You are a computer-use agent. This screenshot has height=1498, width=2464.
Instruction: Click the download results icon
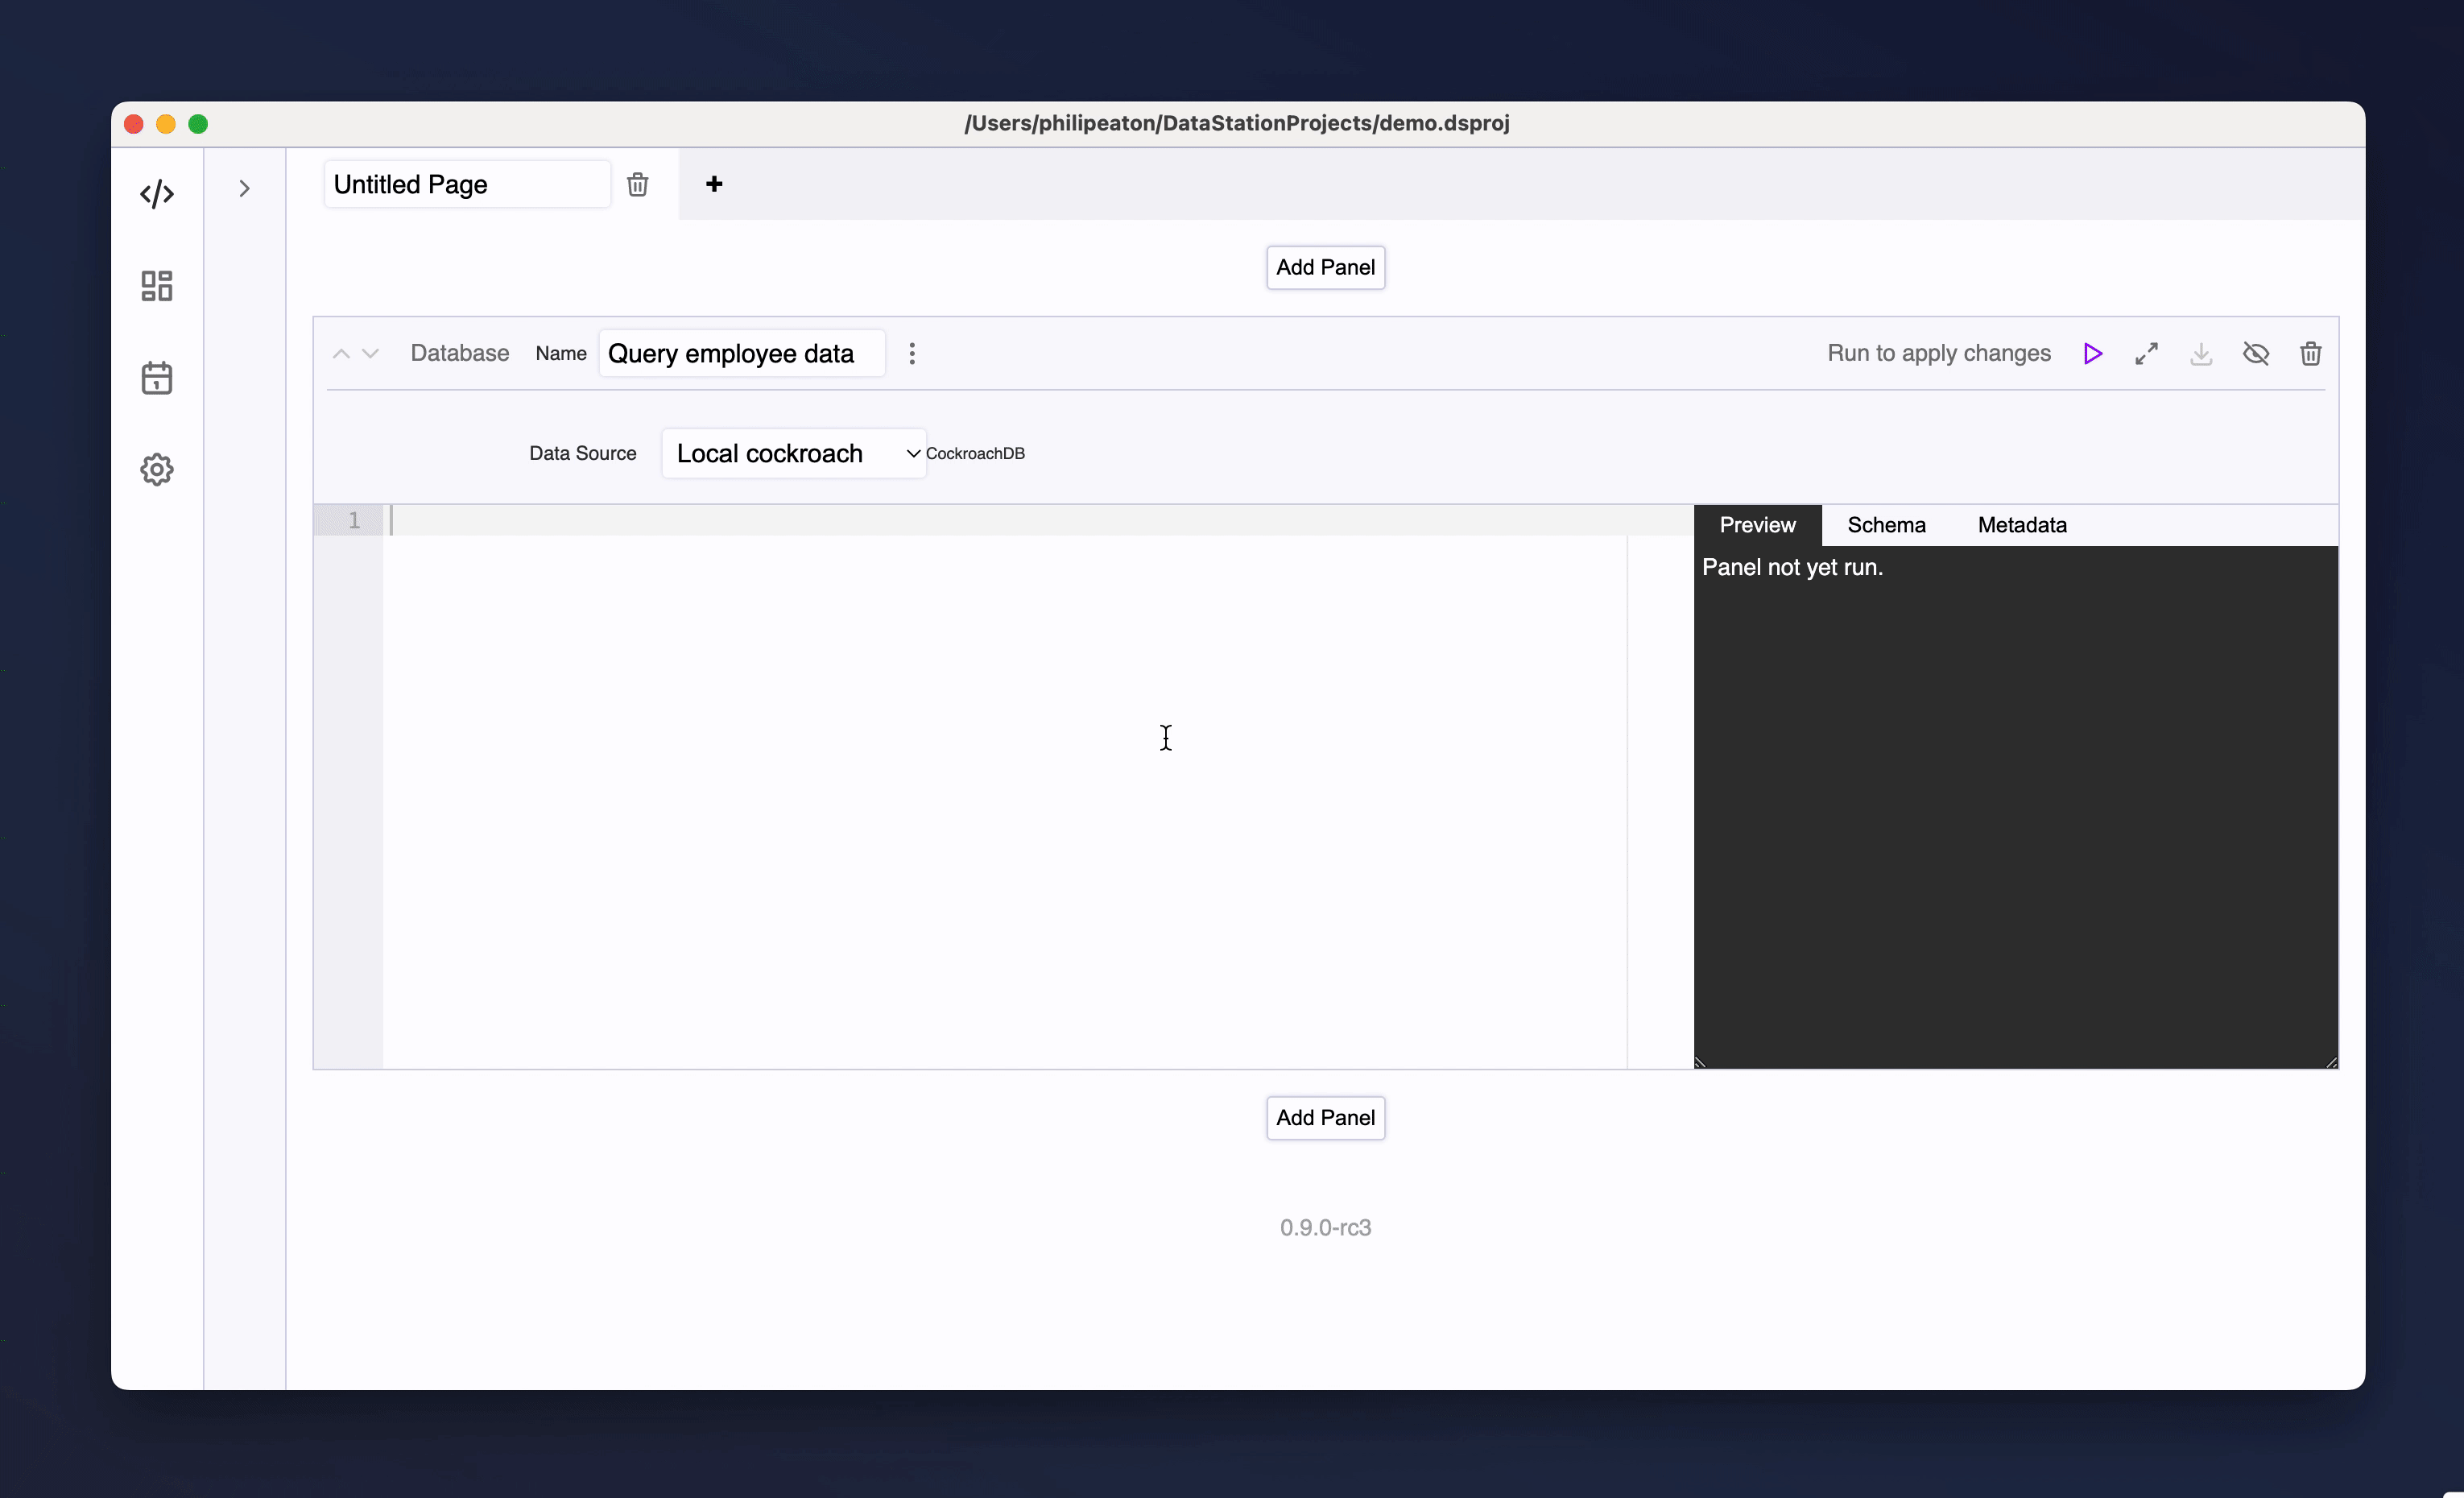(x=2201, y=354)
